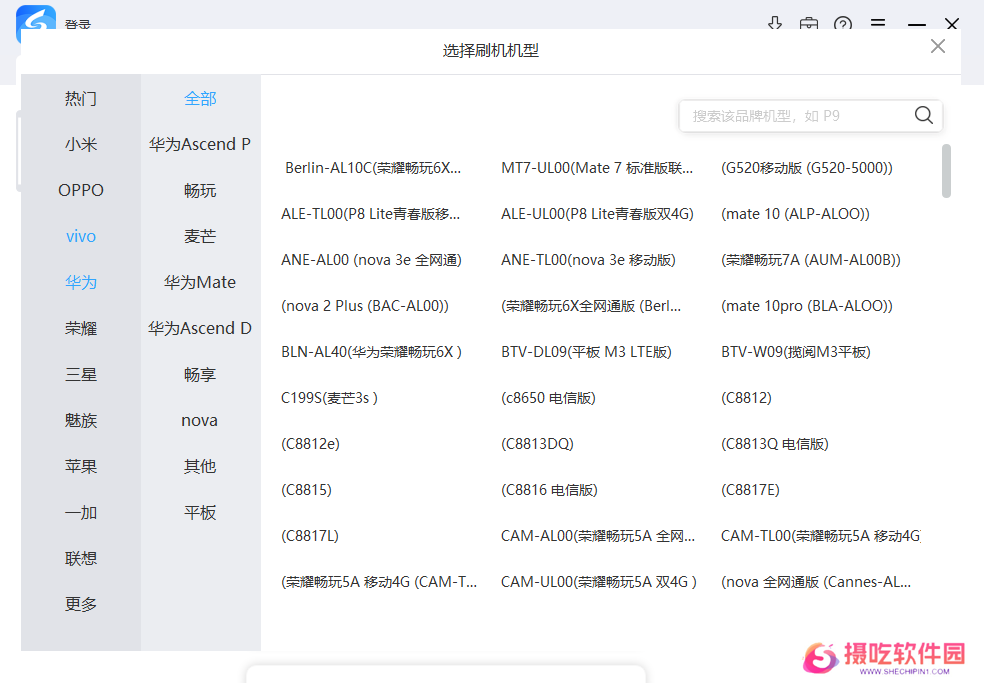Select the 小米 brand tab
This screenshot has width=984, height=683.
(81, 144)
